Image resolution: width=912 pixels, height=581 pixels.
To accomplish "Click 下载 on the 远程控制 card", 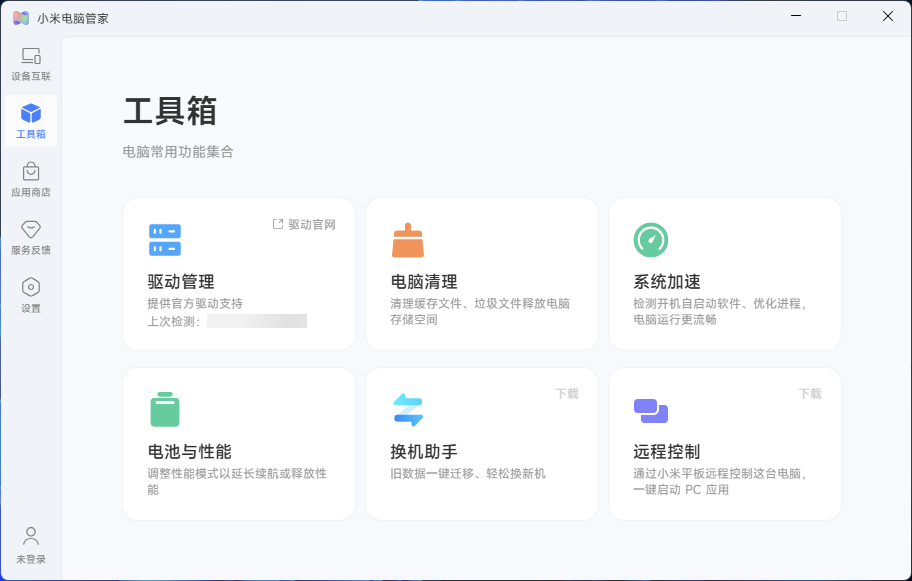I will pos(809,394).
